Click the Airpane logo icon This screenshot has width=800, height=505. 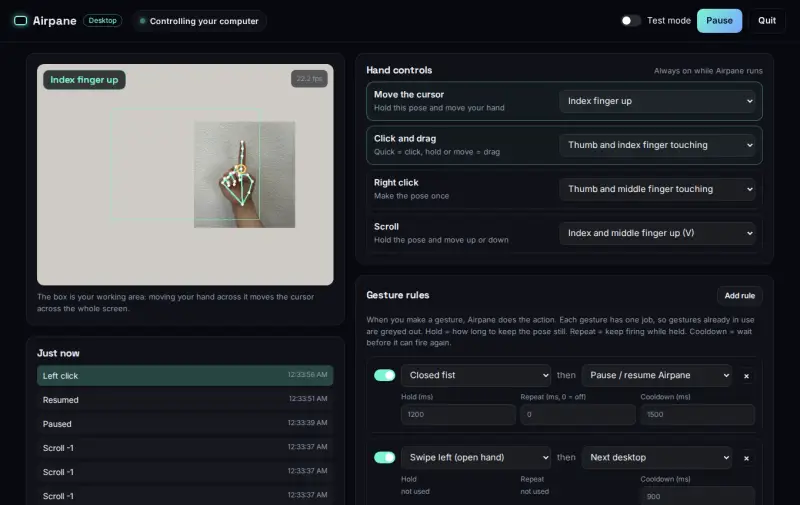[x=20, y=20]
